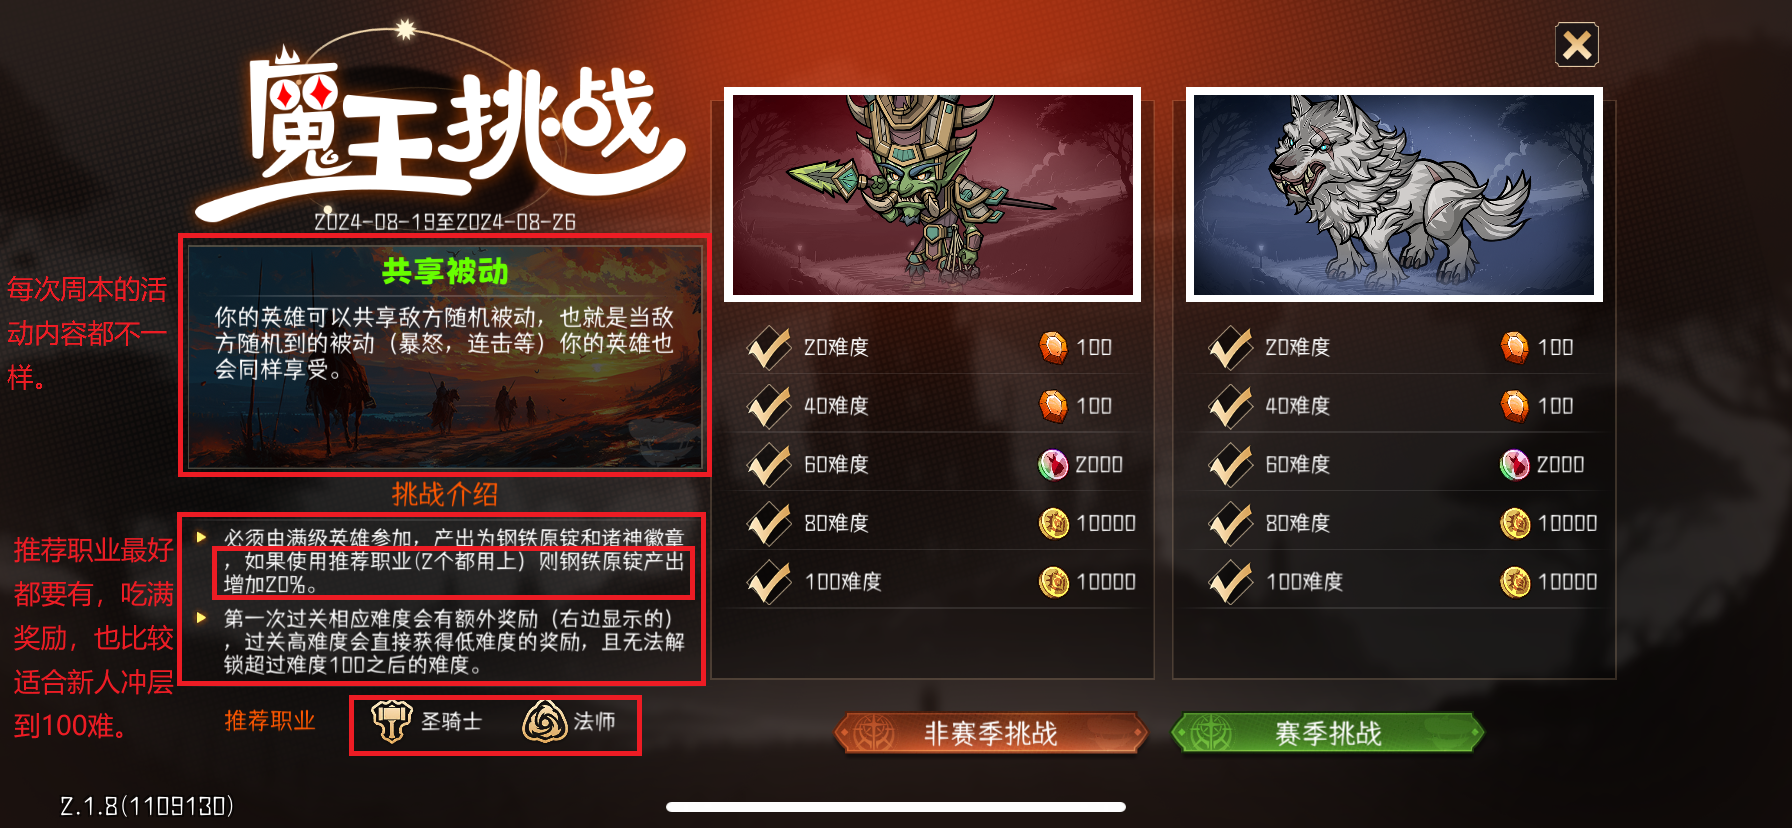This screenshot has height=828, width=1792.
Task: Start the 赛季挑战 challenge
Action: (1328, 733)
